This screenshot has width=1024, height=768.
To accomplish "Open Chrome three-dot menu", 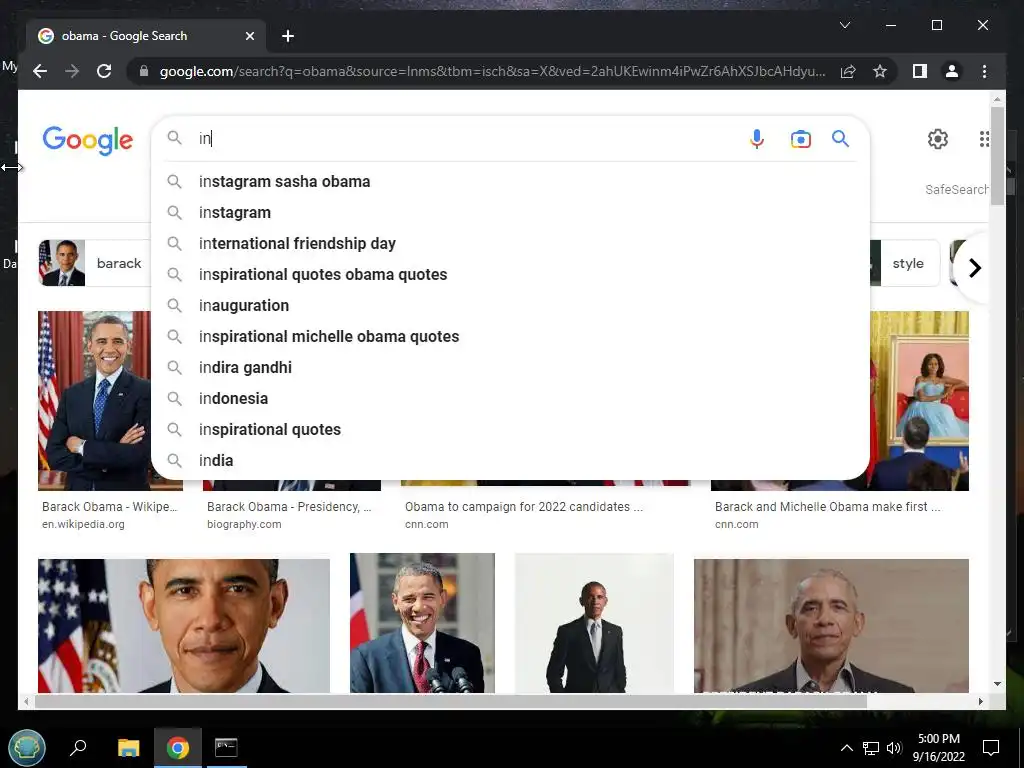I will click(984, 71).
